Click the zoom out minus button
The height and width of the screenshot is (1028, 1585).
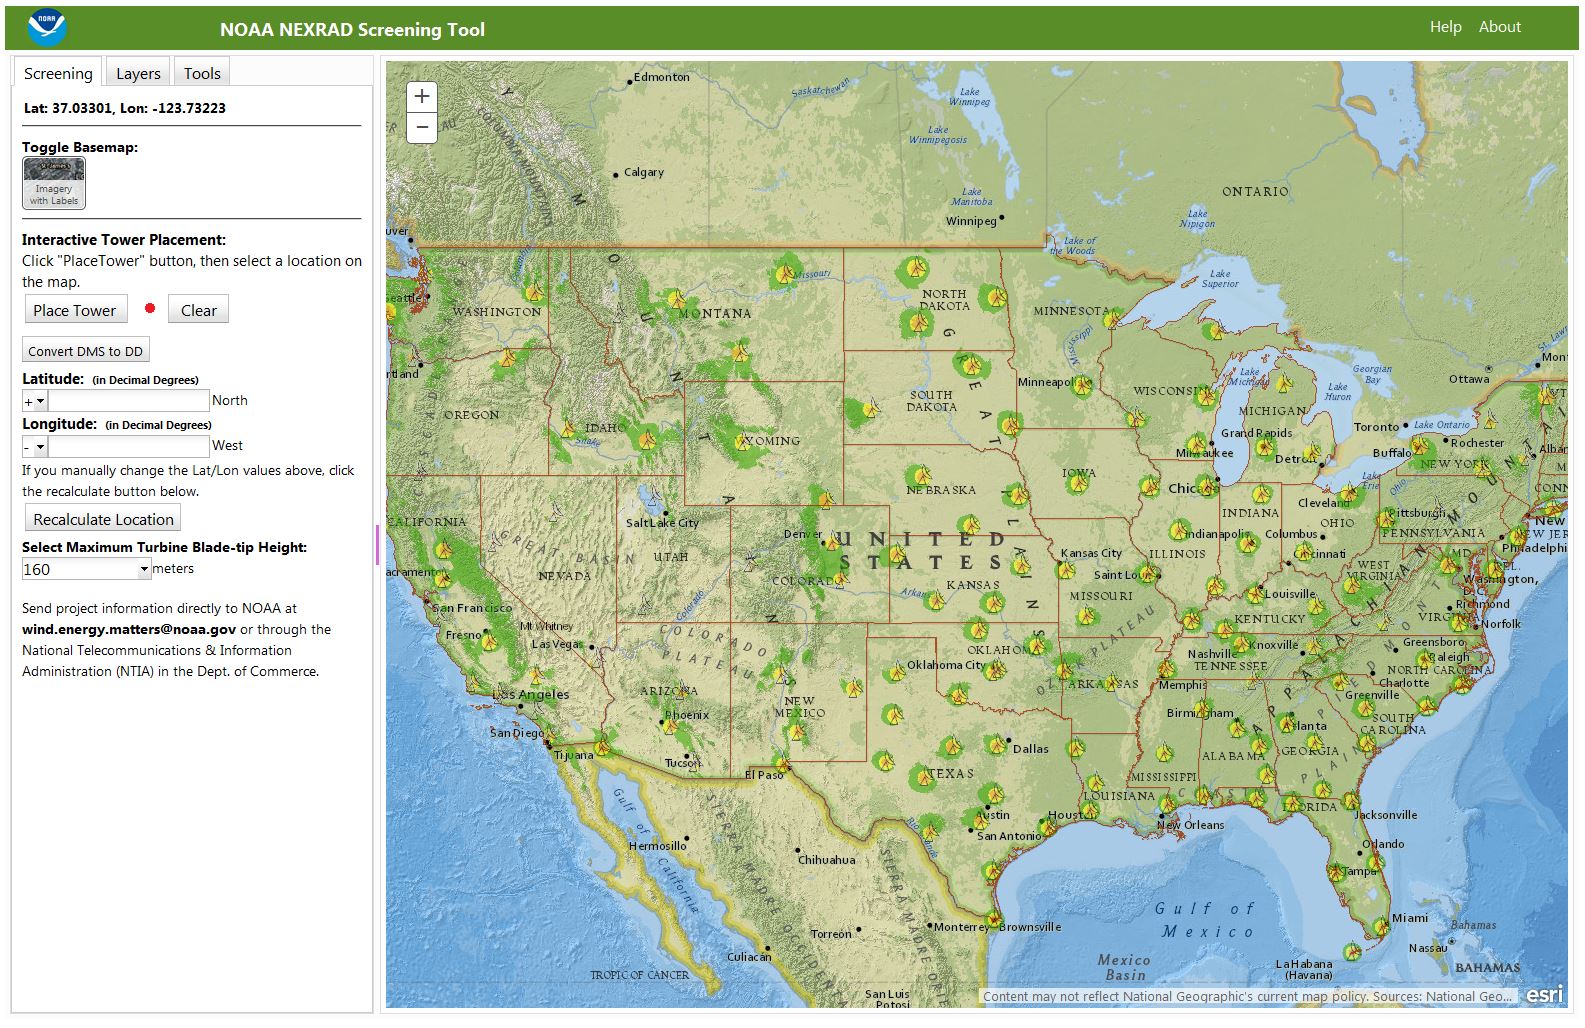tap(422, 127)
